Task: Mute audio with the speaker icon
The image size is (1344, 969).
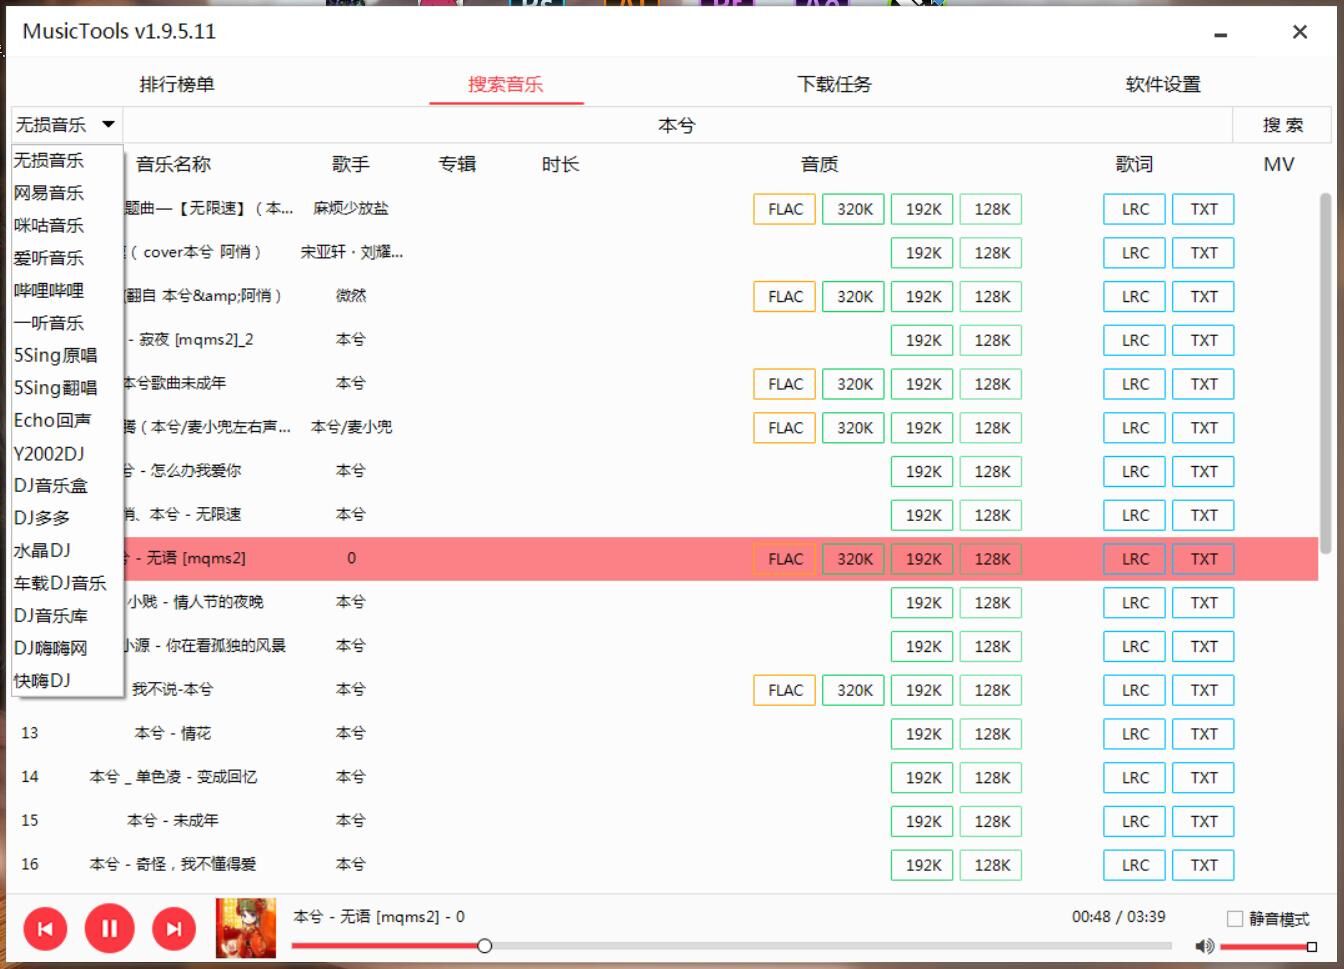Action: pos(1204,946)
